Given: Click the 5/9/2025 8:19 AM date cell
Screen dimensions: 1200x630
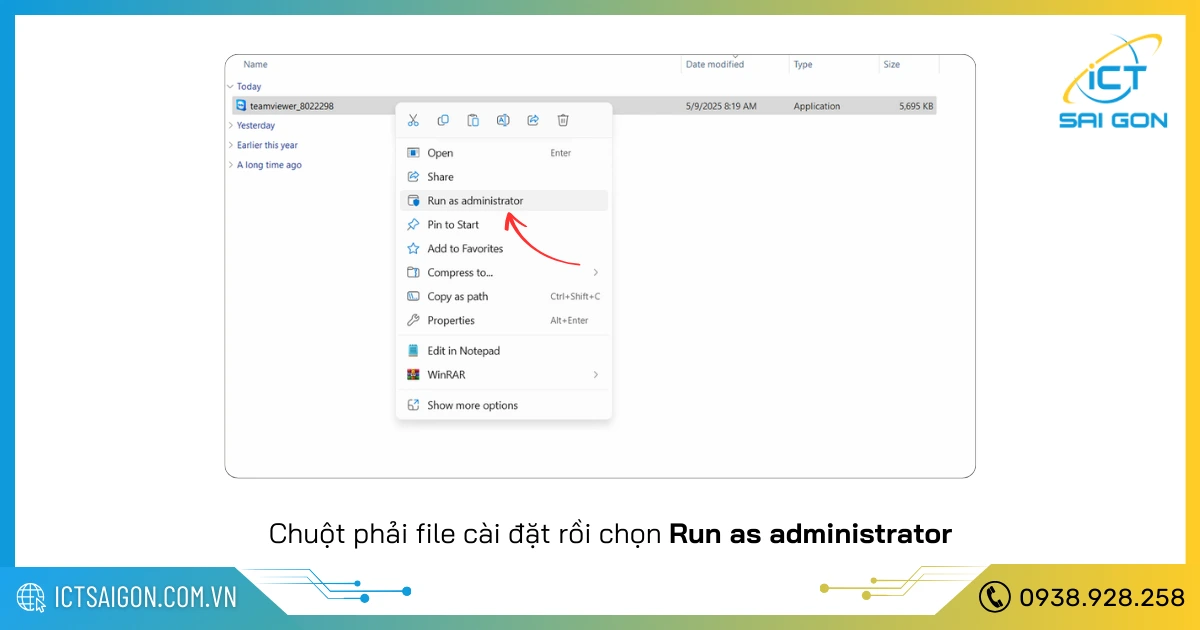Looking at the screenshot, I should [x=721, y=106].
